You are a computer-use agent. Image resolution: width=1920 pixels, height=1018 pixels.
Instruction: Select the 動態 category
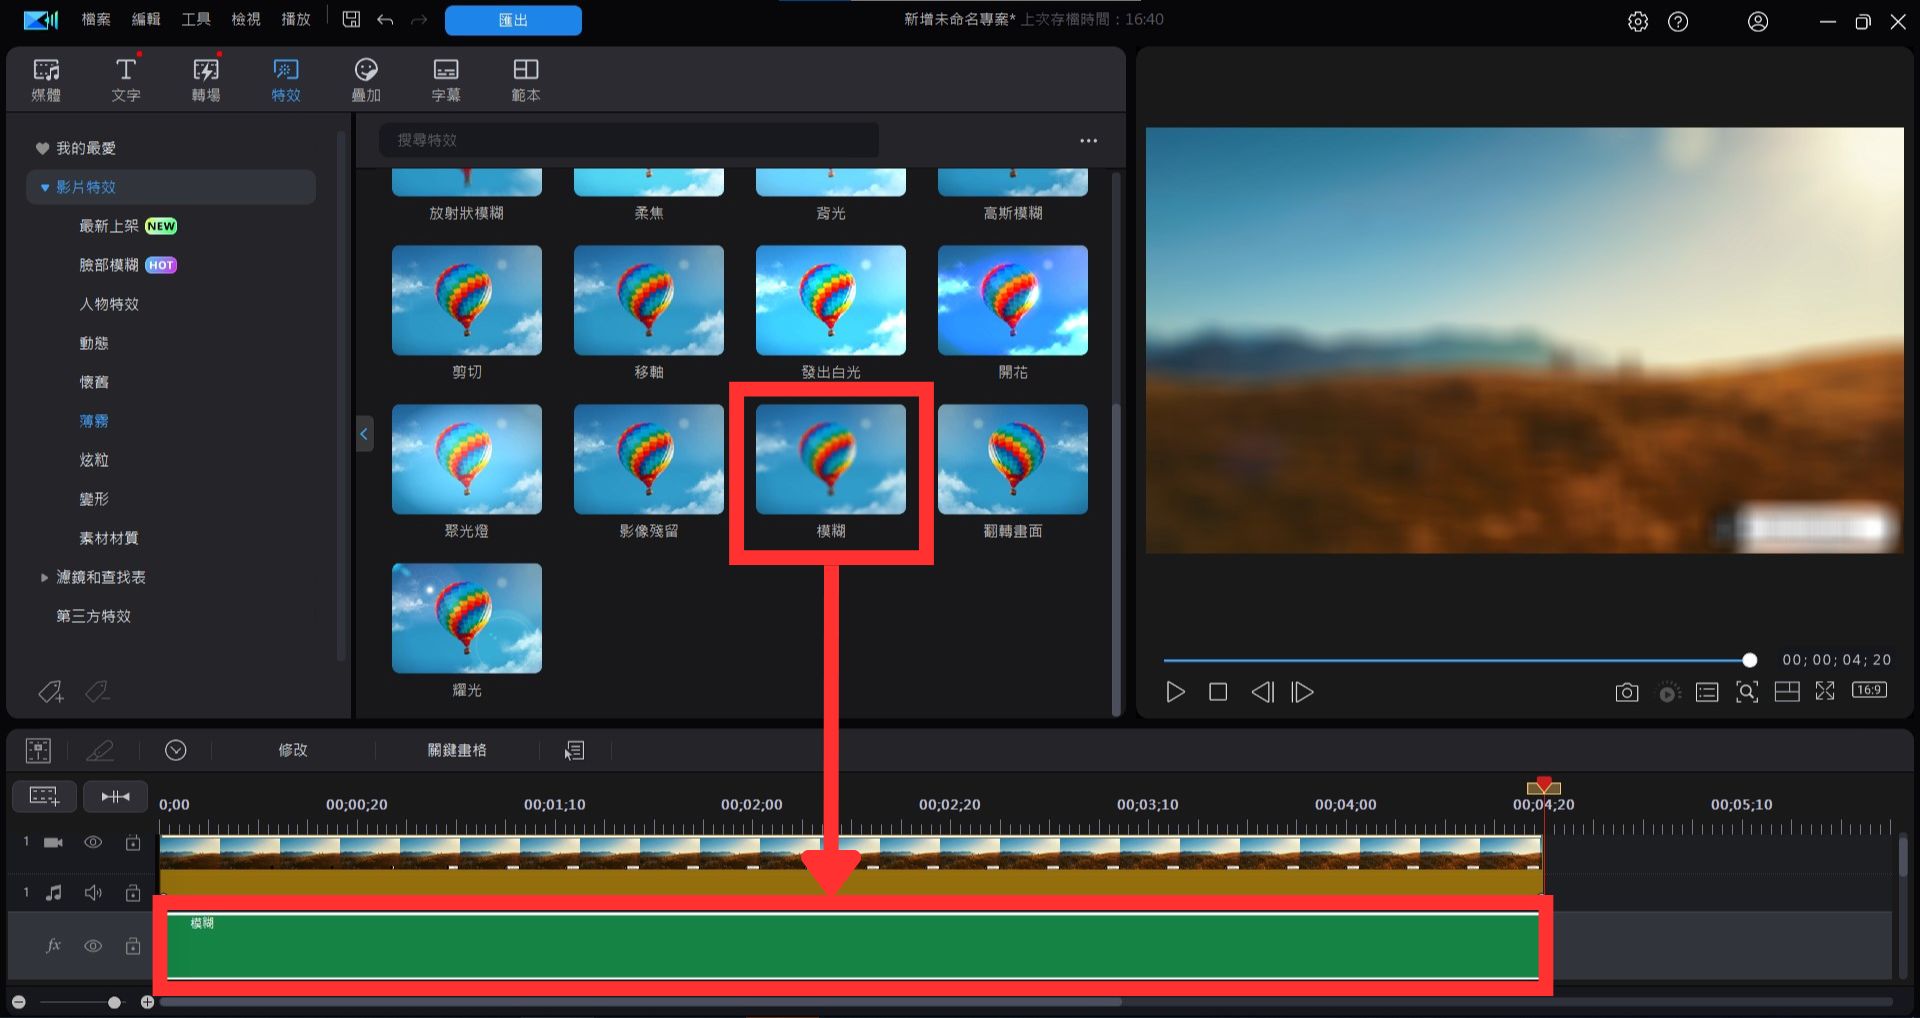(94, 343)
